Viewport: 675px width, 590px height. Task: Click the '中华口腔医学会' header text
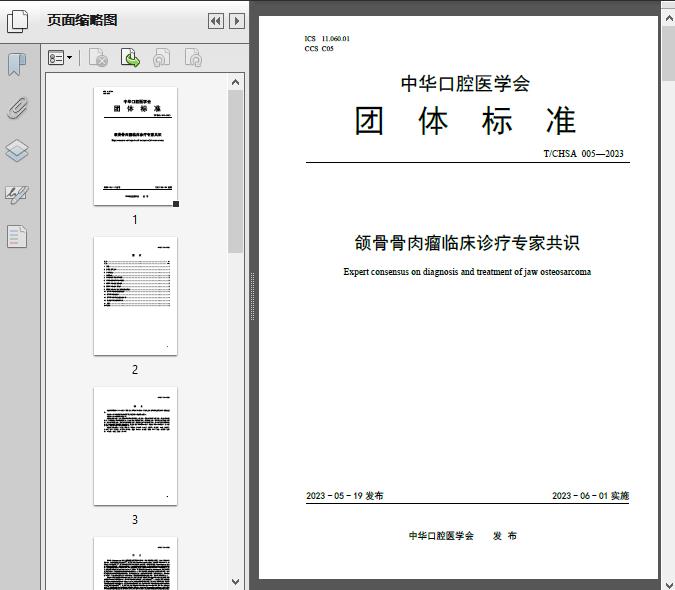(x=465, y=83)
